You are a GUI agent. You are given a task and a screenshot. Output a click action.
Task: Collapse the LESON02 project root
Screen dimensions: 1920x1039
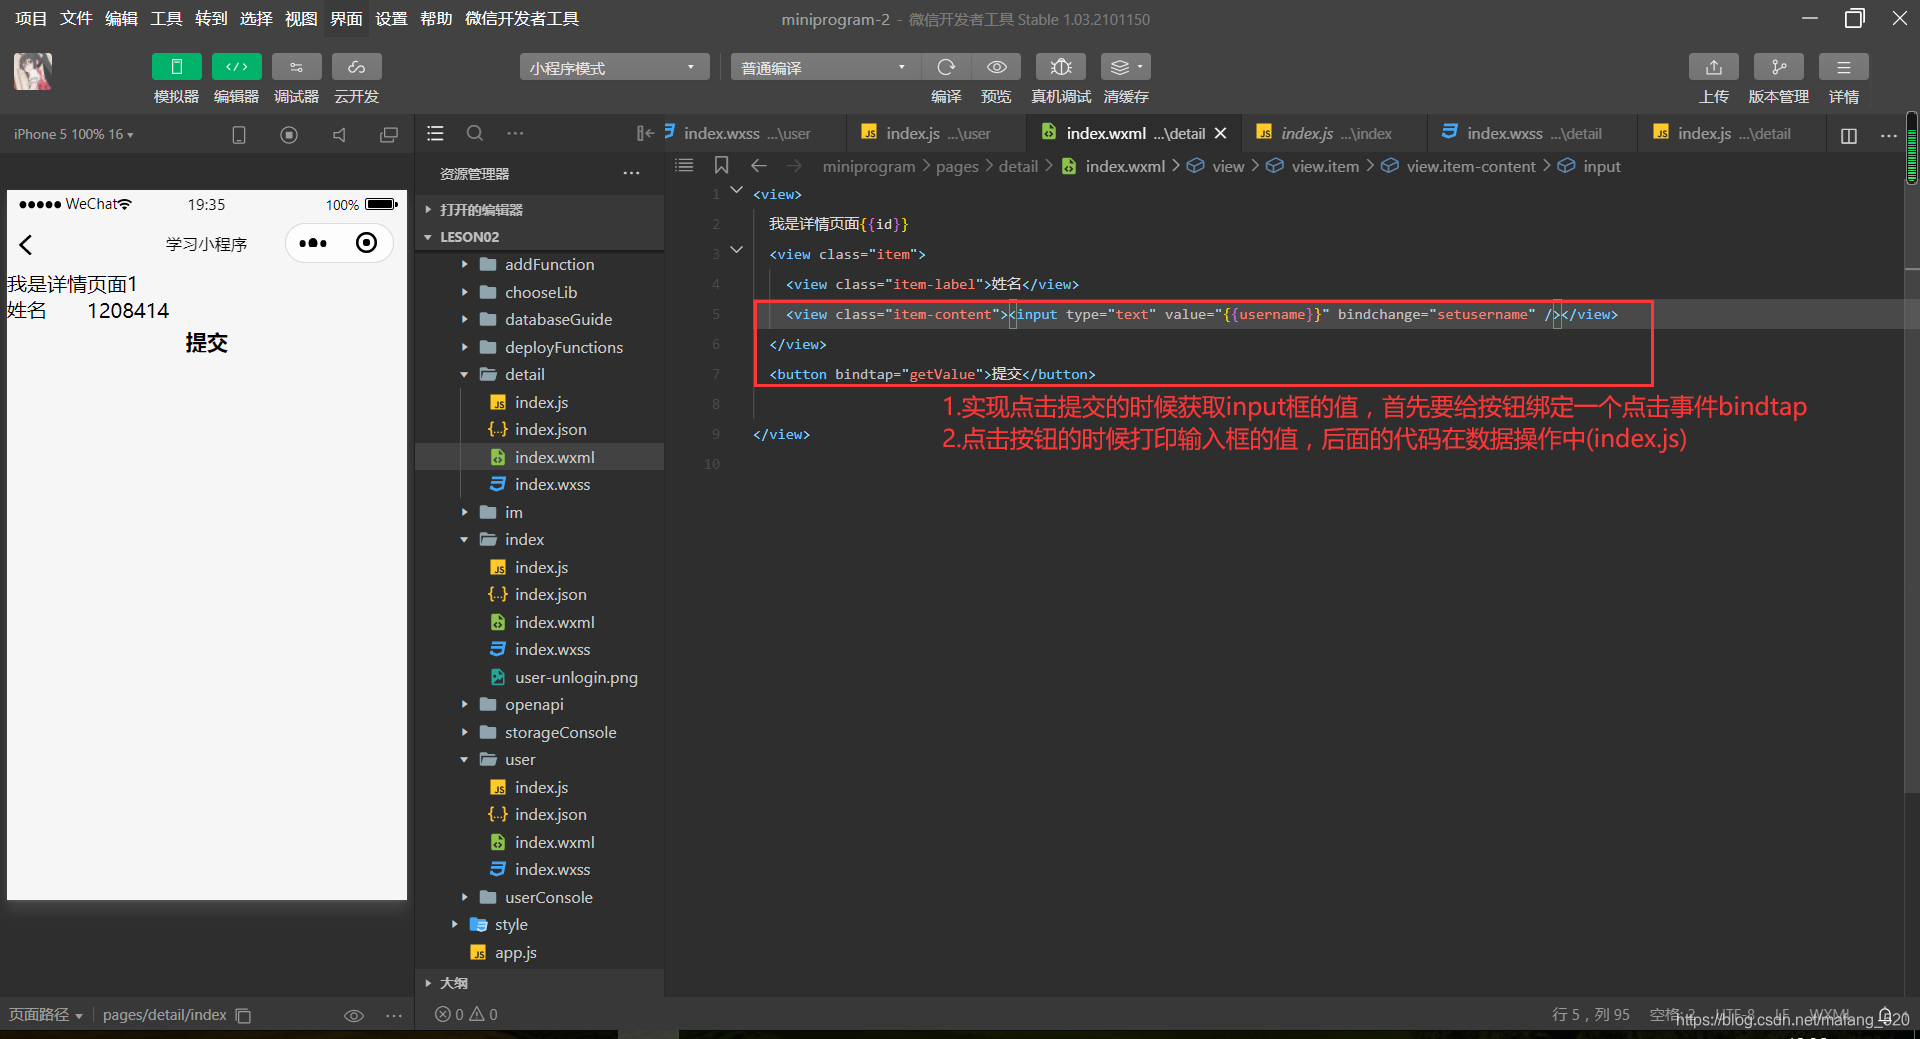(x=539, y=237)
